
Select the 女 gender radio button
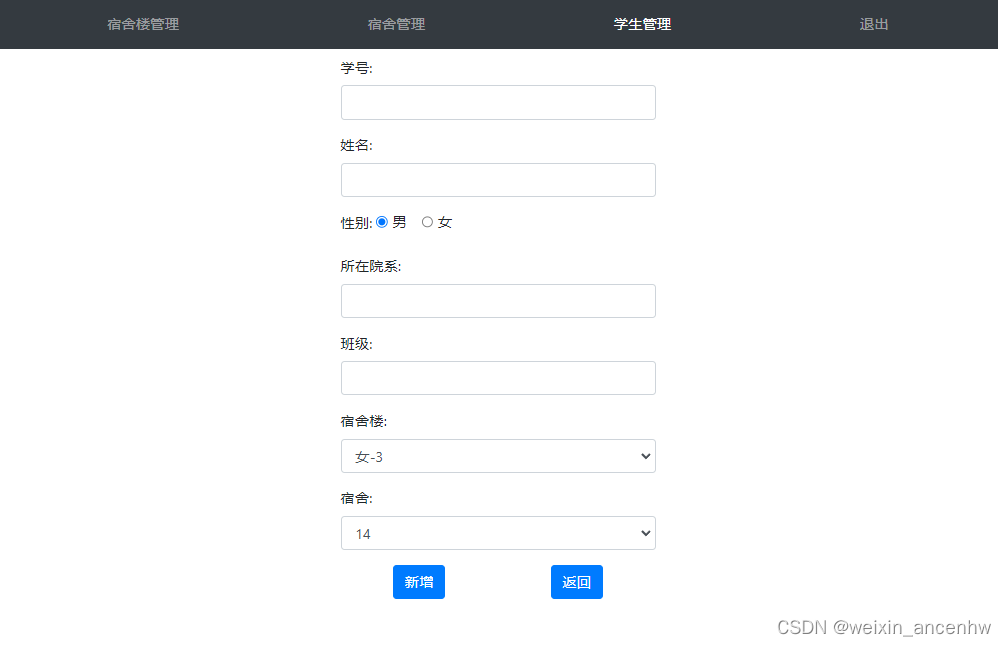click(x=427, y=222)
